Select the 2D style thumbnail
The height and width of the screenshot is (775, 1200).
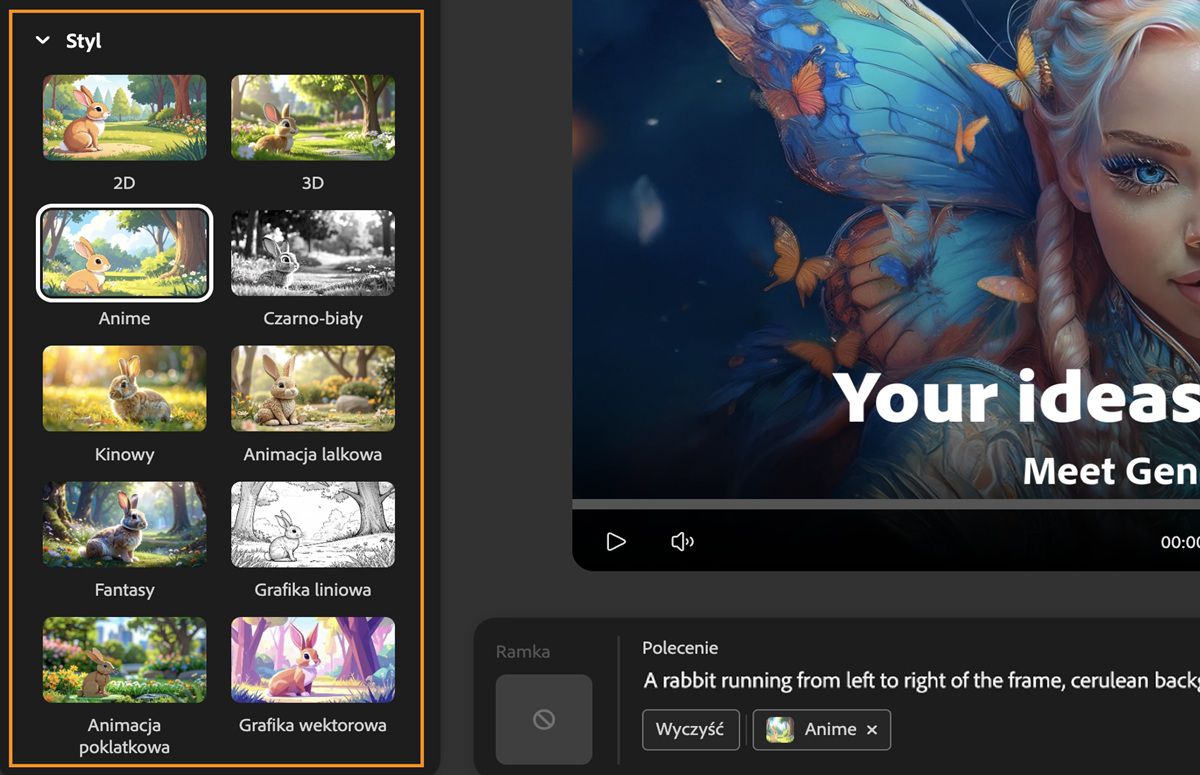124,117
